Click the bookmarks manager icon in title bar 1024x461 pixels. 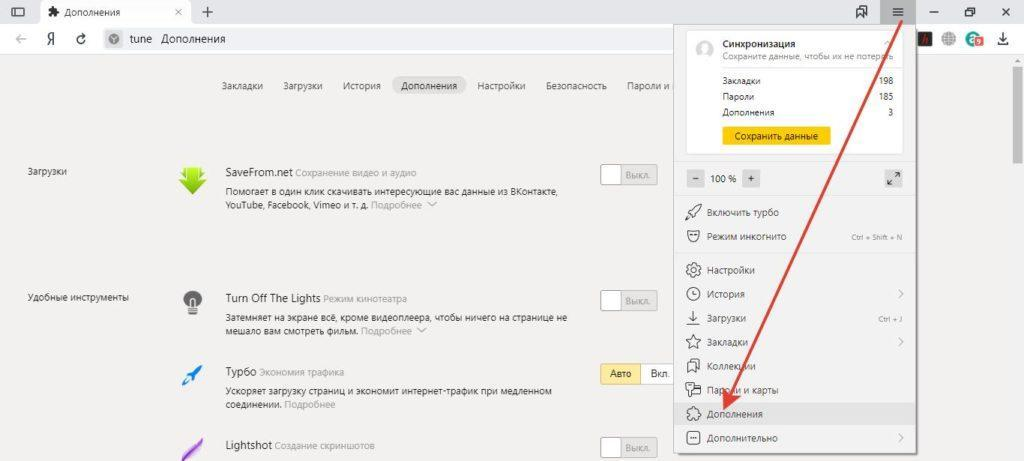[862, 12]
